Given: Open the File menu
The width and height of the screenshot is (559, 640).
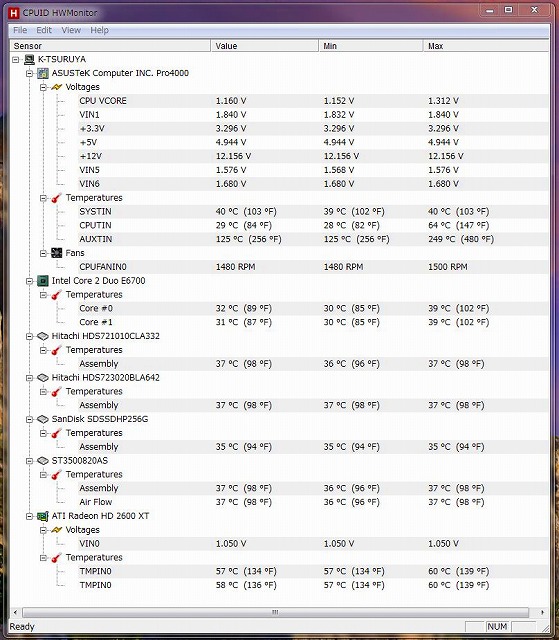Looking at the screenshot, I should coord(20,30).
